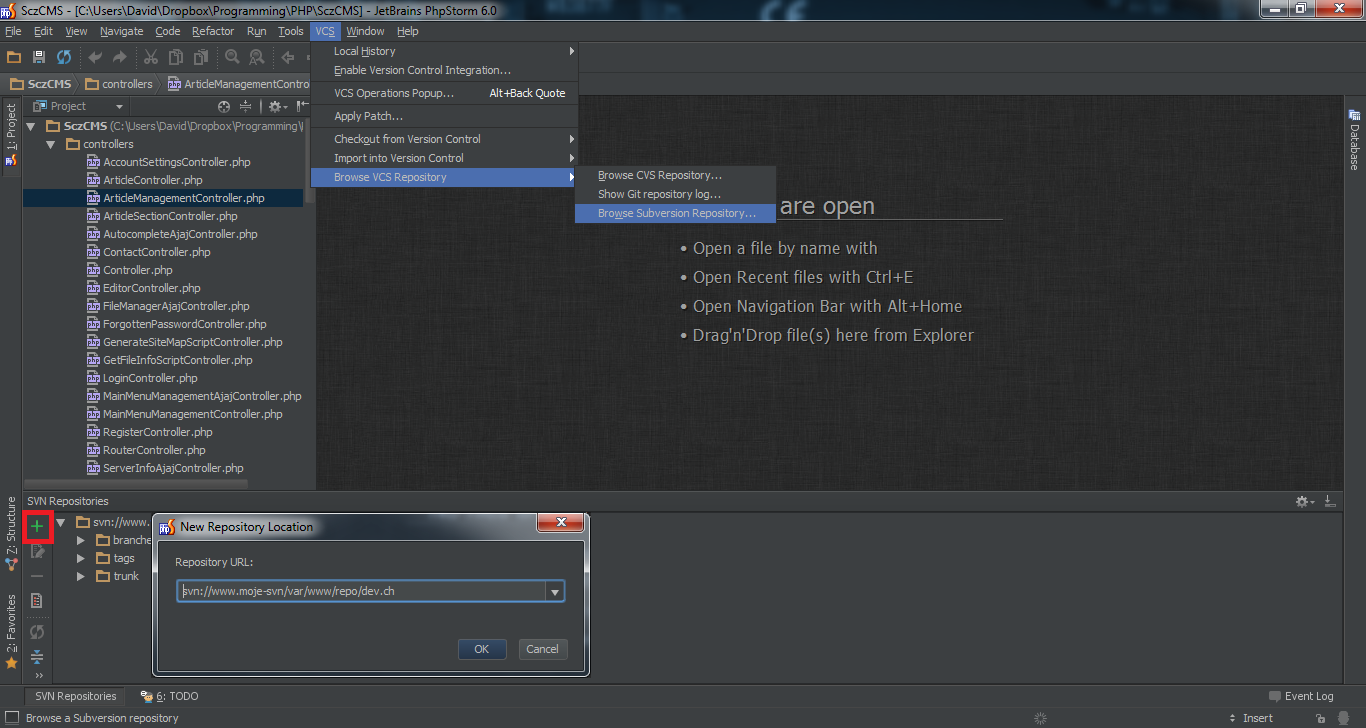Viewport: 1366px width, 728px height.
Task: Click the Edit location pencil icon
Action: (x=37, y=550)
